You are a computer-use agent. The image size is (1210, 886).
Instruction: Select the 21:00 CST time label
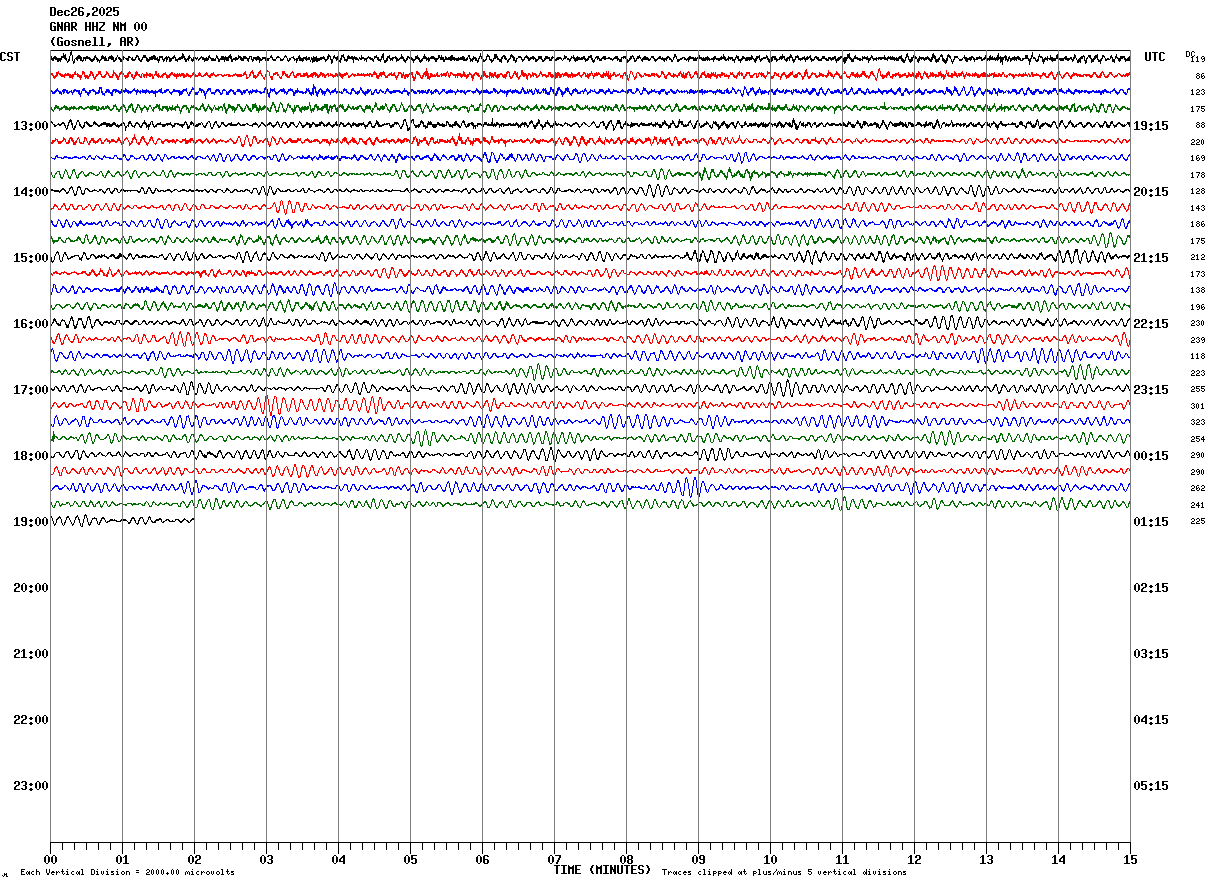(31, 654)
